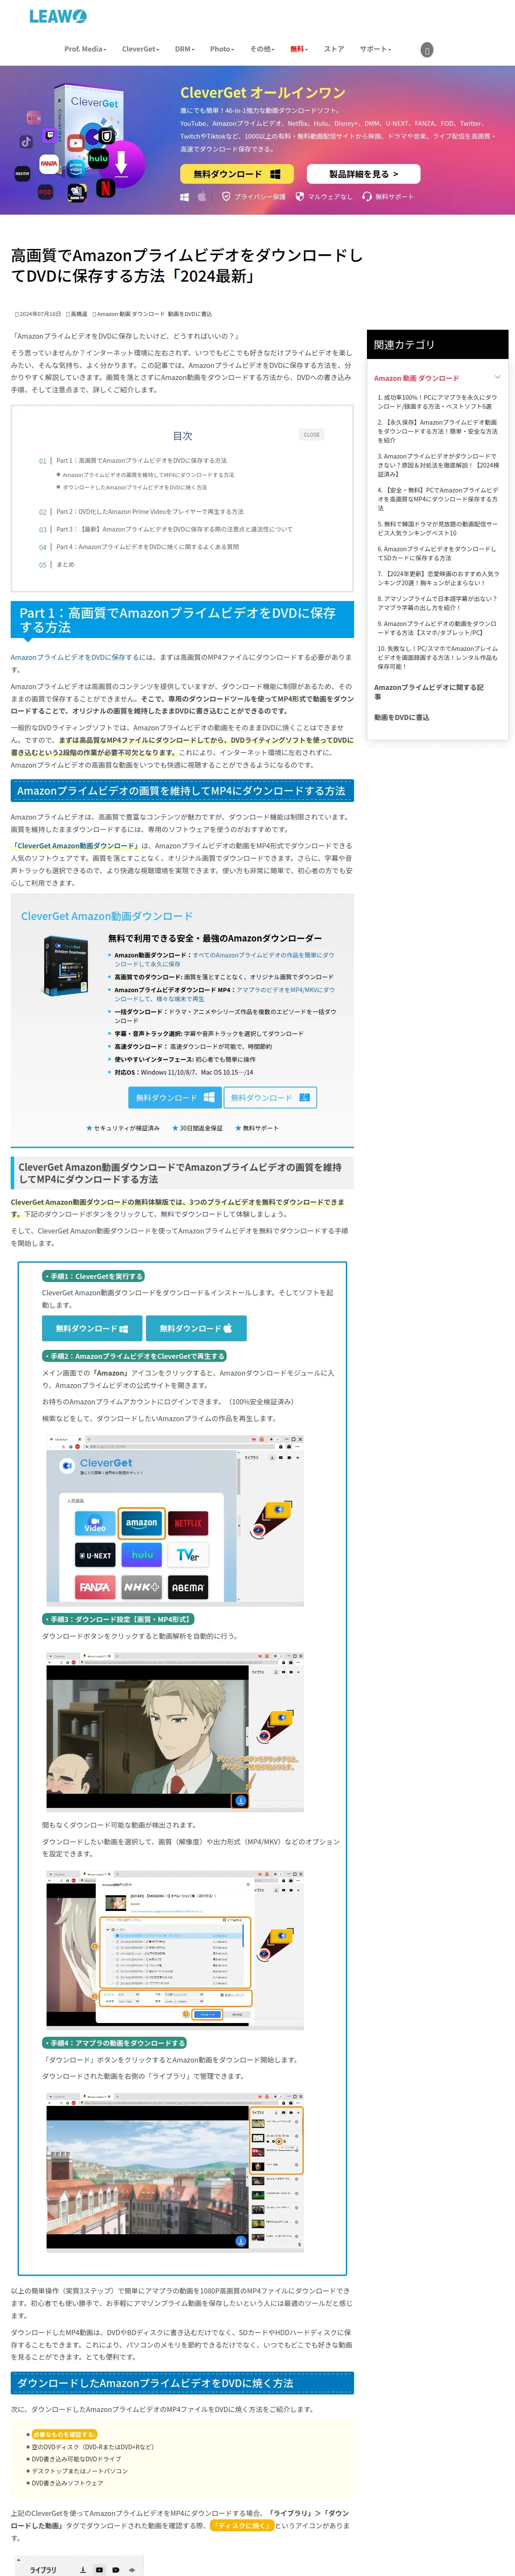Open the search icon in the header
The width and height of the screenshot is (515, 2576).
click(x=427, y=49)
